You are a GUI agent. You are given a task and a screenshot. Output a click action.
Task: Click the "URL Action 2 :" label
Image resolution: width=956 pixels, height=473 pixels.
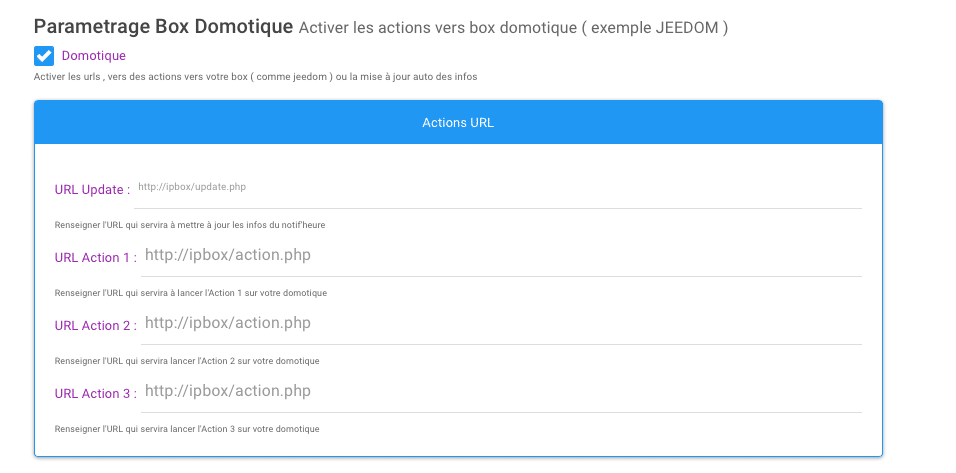coord(96,326)
